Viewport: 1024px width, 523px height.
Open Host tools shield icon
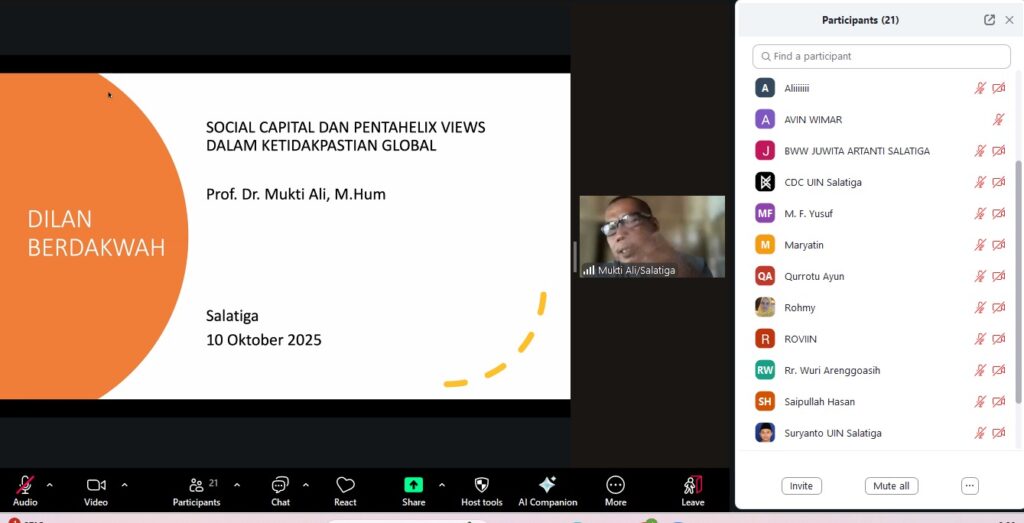pos(481,486)
